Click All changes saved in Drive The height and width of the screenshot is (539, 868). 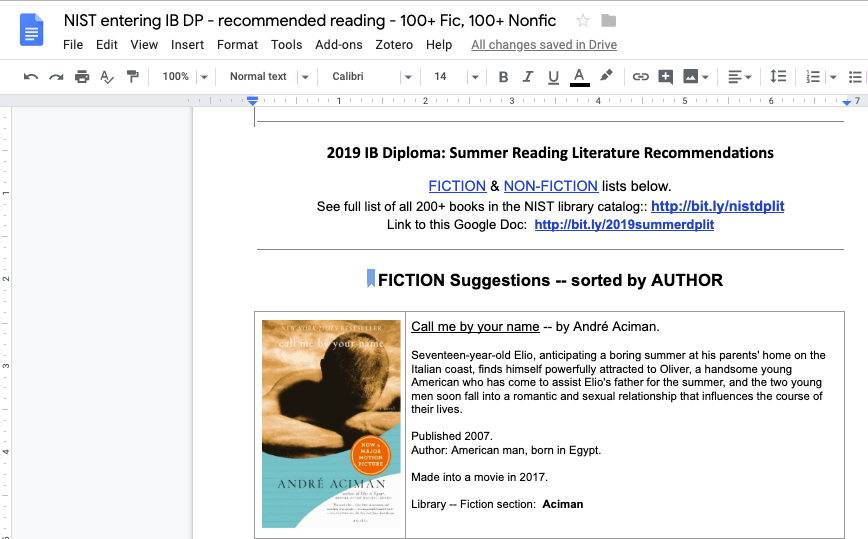[544, 45]
